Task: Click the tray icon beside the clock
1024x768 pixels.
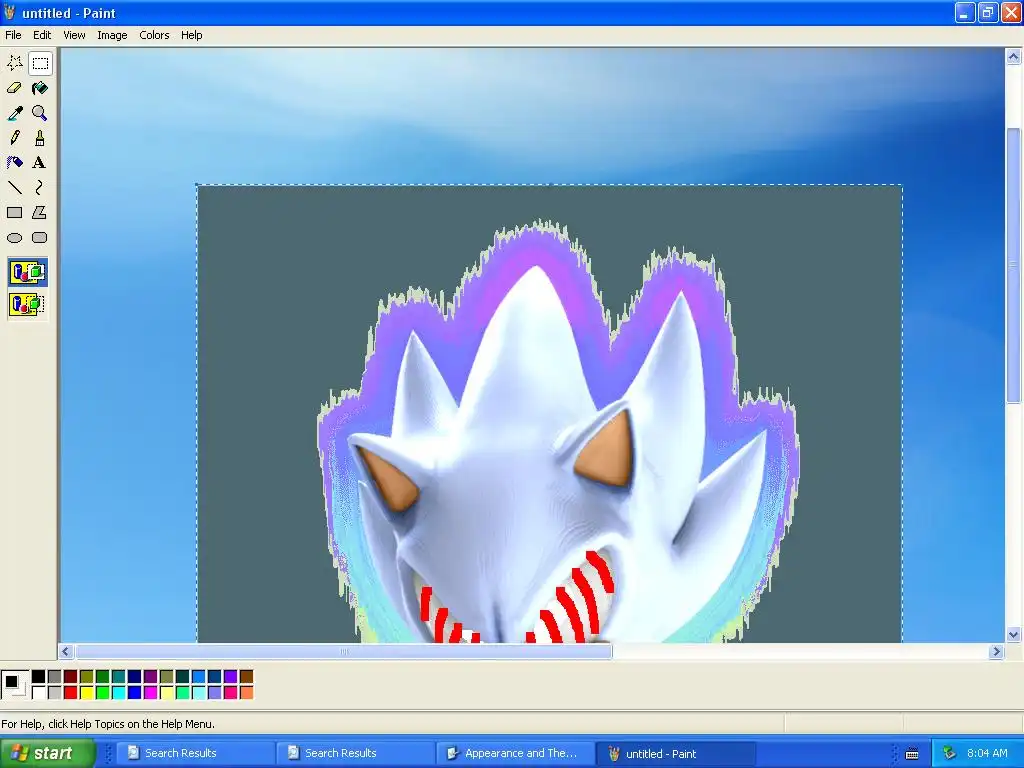Action: [949, 753]
